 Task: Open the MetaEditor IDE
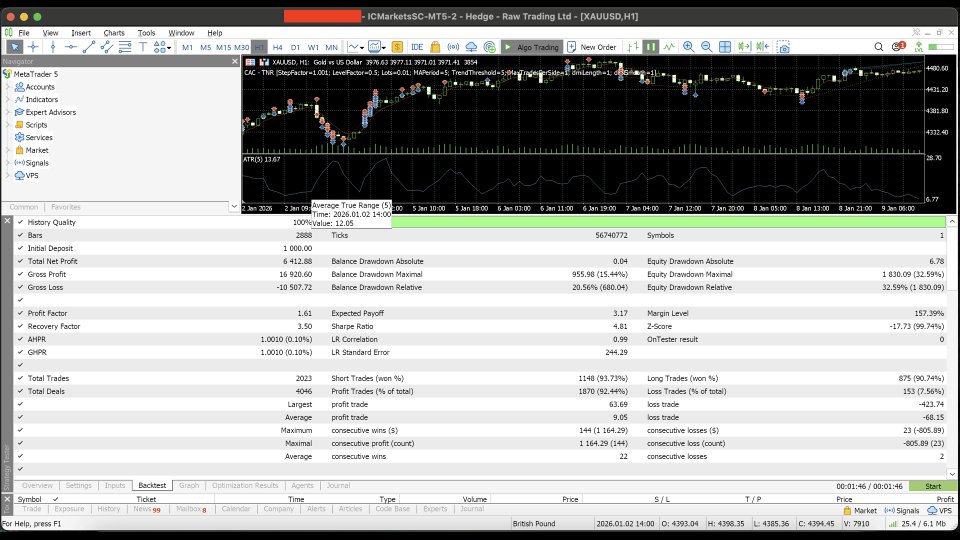(x=418, y=47)
